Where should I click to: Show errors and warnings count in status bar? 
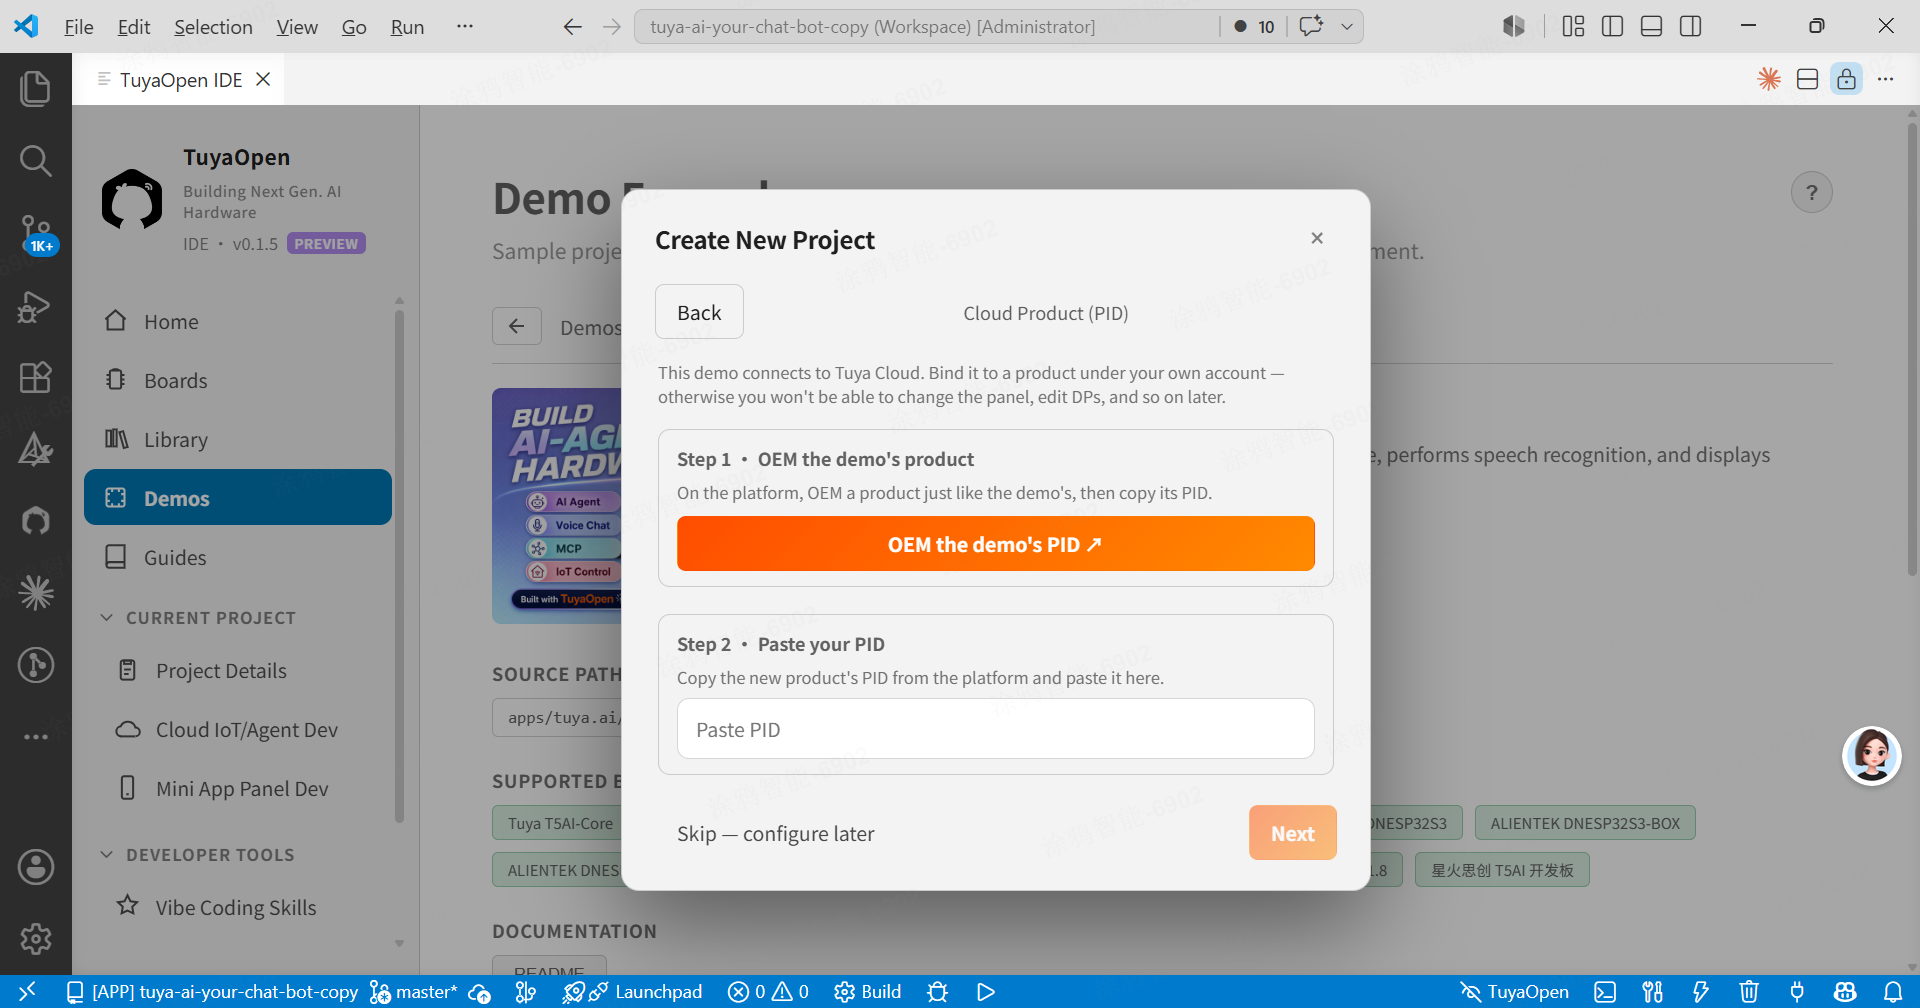click(769, 992)
